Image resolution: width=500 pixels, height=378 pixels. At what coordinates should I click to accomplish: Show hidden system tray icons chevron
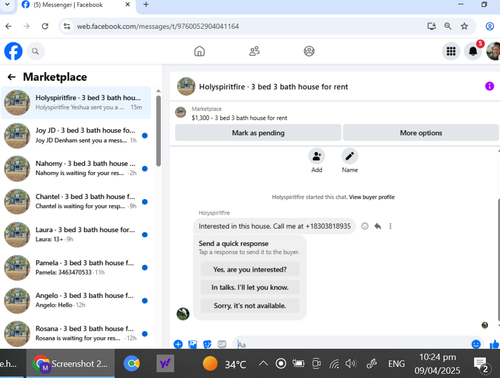click(x=263, y=363)
